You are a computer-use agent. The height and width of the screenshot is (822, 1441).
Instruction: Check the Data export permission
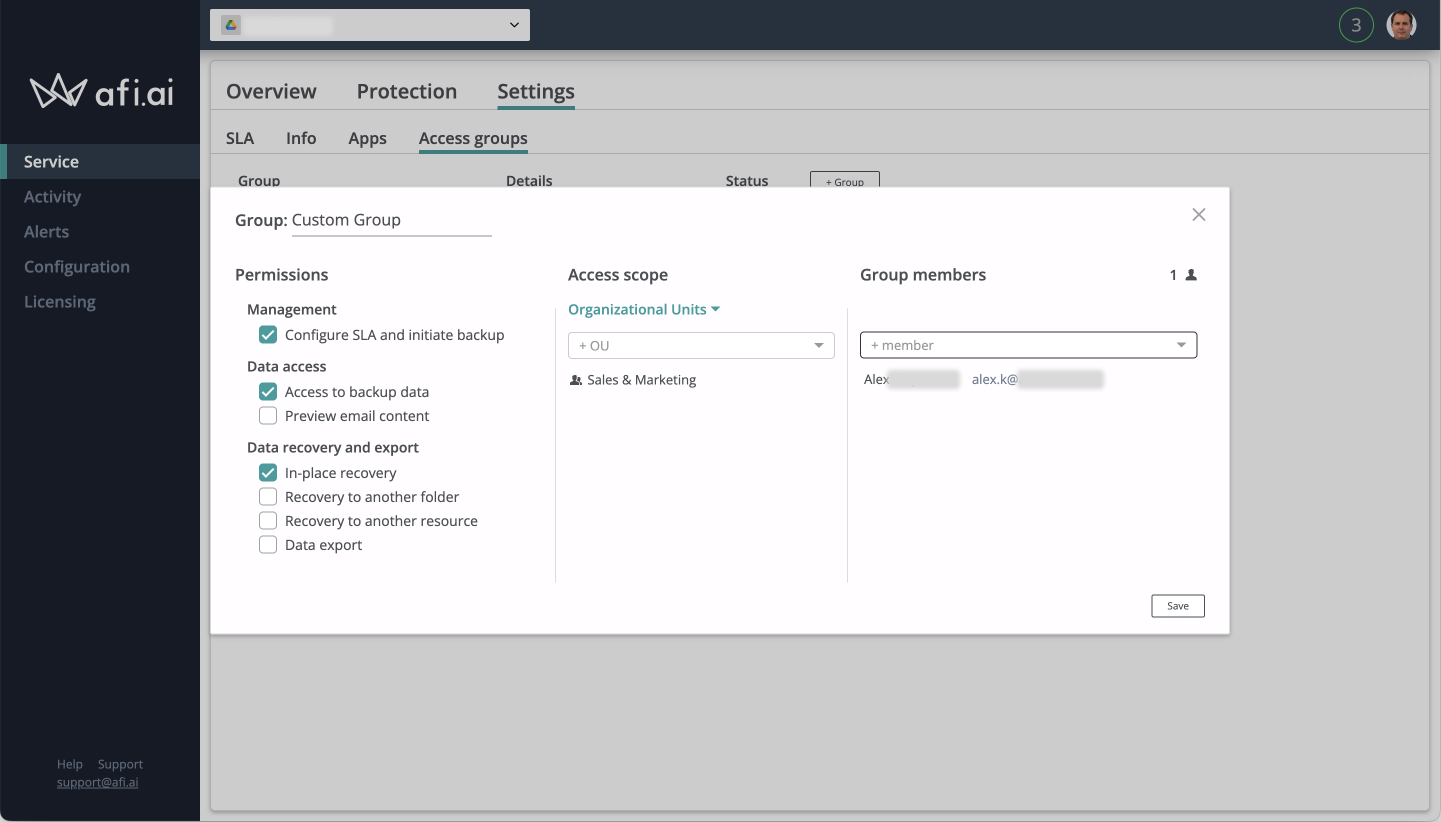click(267, 544)
